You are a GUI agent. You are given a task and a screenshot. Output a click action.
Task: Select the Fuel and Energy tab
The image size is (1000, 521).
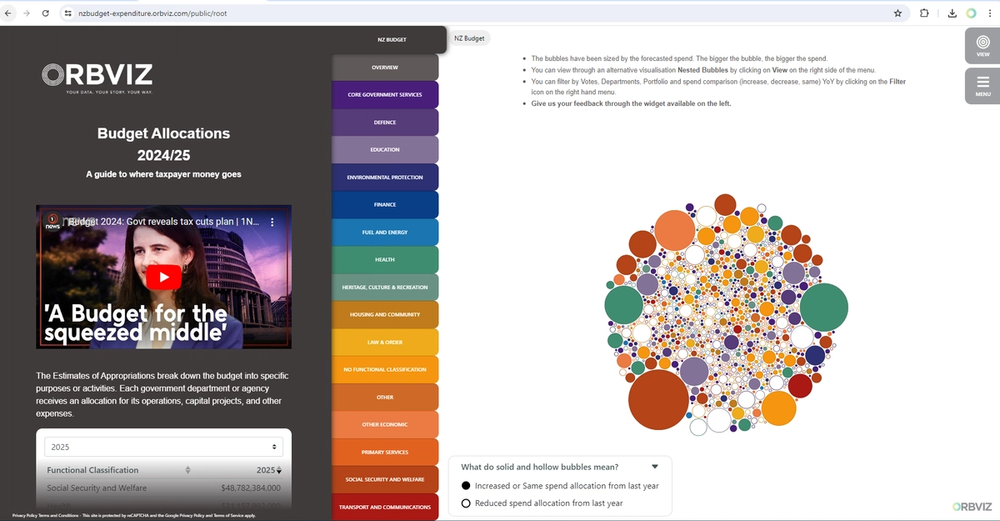click(x=385, y=232)
